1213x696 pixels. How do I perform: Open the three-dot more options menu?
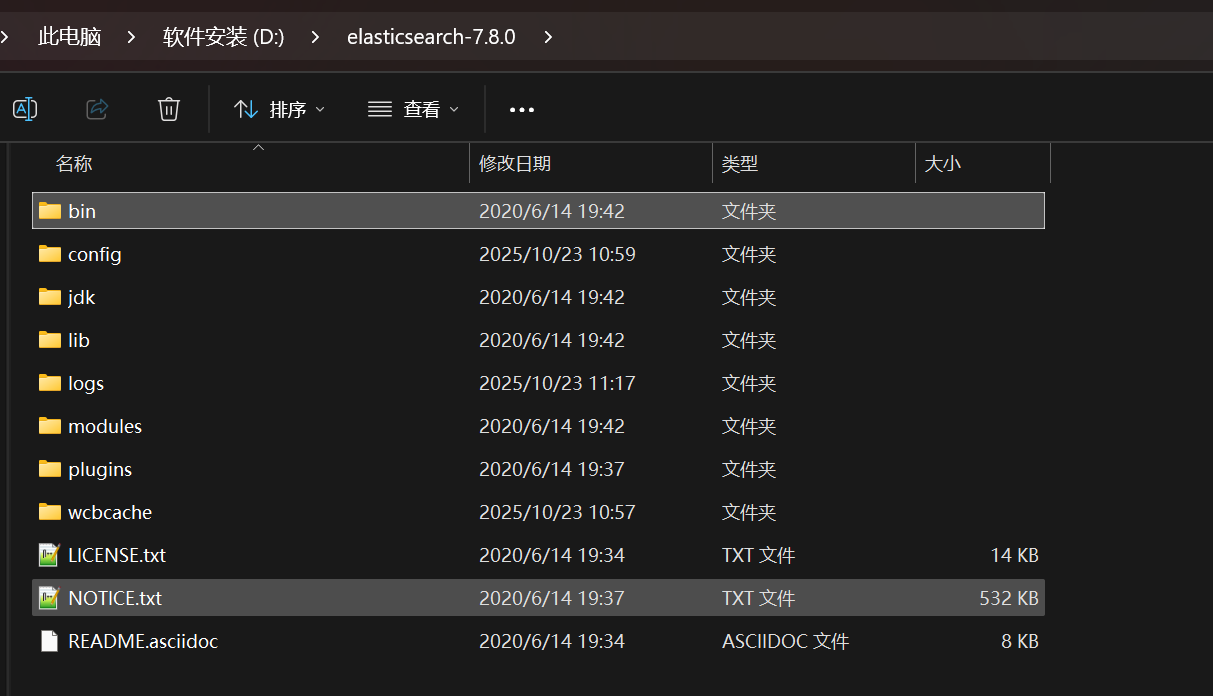tap(522, 110)
